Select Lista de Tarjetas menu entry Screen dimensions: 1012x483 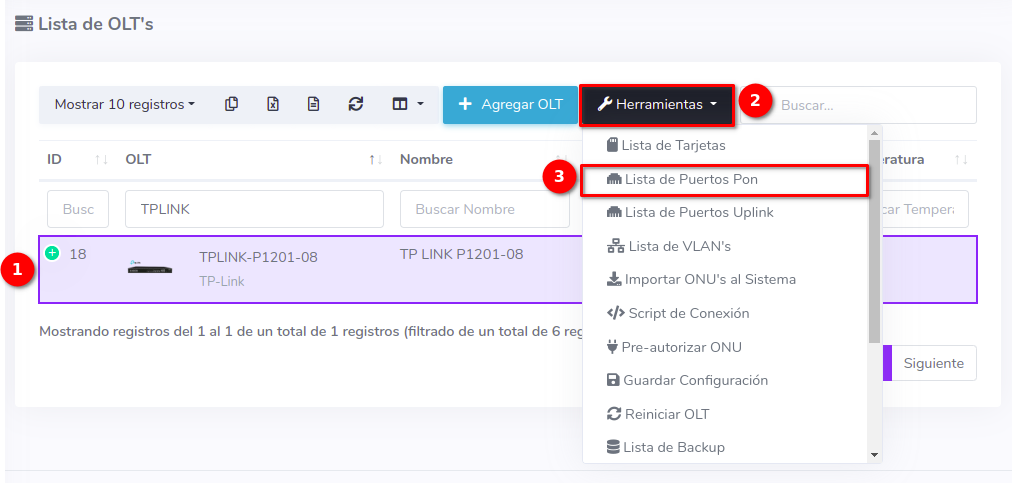672,145
